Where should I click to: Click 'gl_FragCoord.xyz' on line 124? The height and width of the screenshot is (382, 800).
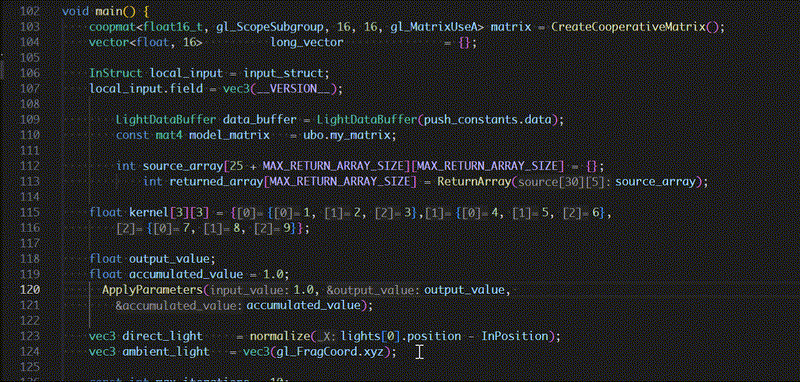330,352
